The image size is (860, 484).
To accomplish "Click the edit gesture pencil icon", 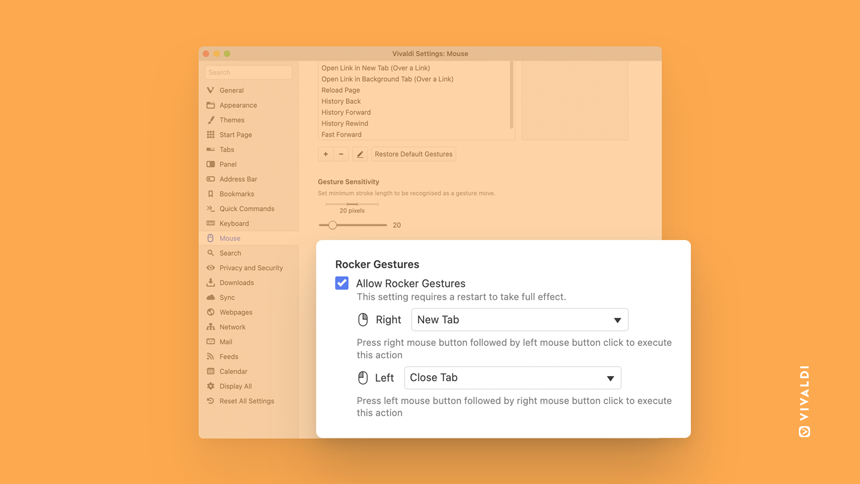I will (x=360, y=154).
